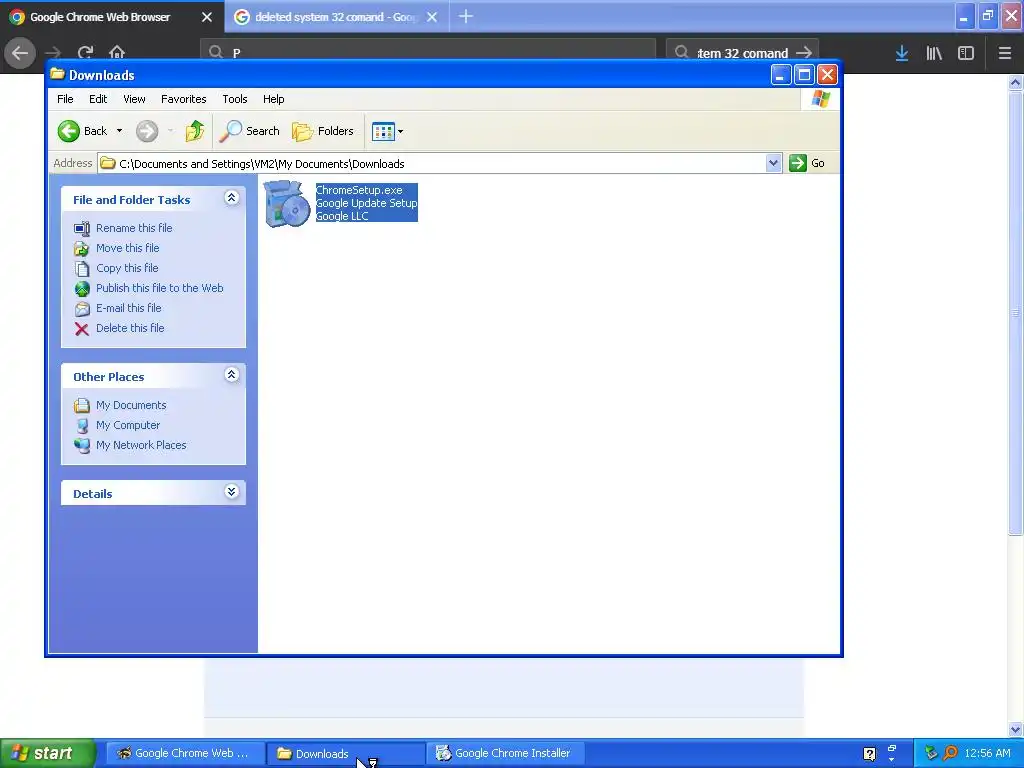Click the 12:56 AM system clock
The width and height of the screenshot is (1024, 768).
pyautogui.click(x=987, y=754)
